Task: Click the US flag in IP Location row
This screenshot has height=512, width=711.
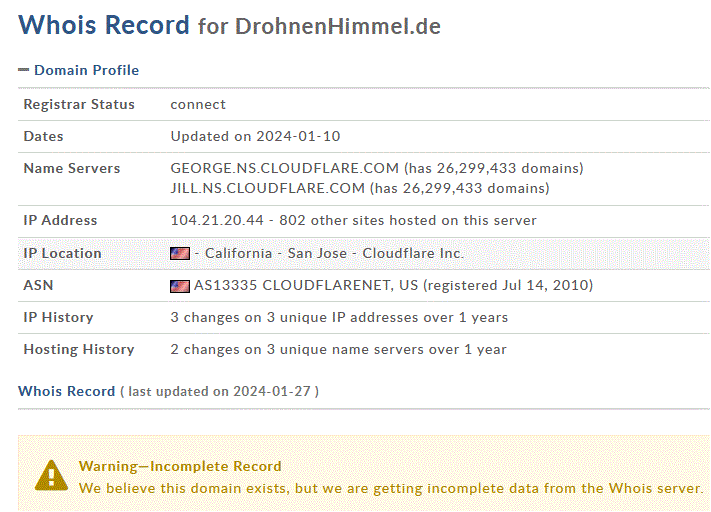Action: 180,253
